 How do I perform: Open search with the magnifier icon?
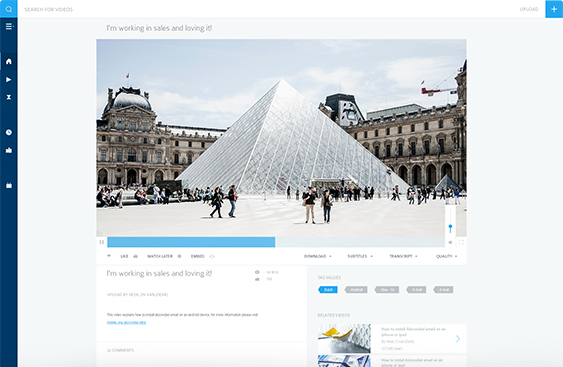point(9,9)
